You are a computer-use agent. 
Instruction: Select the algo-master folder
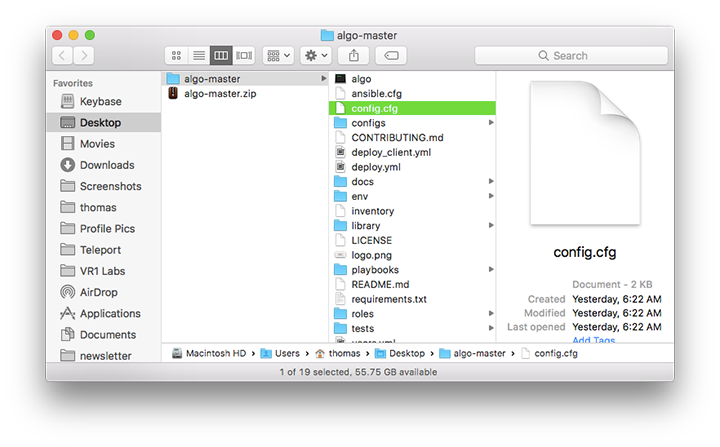[246, 79]
